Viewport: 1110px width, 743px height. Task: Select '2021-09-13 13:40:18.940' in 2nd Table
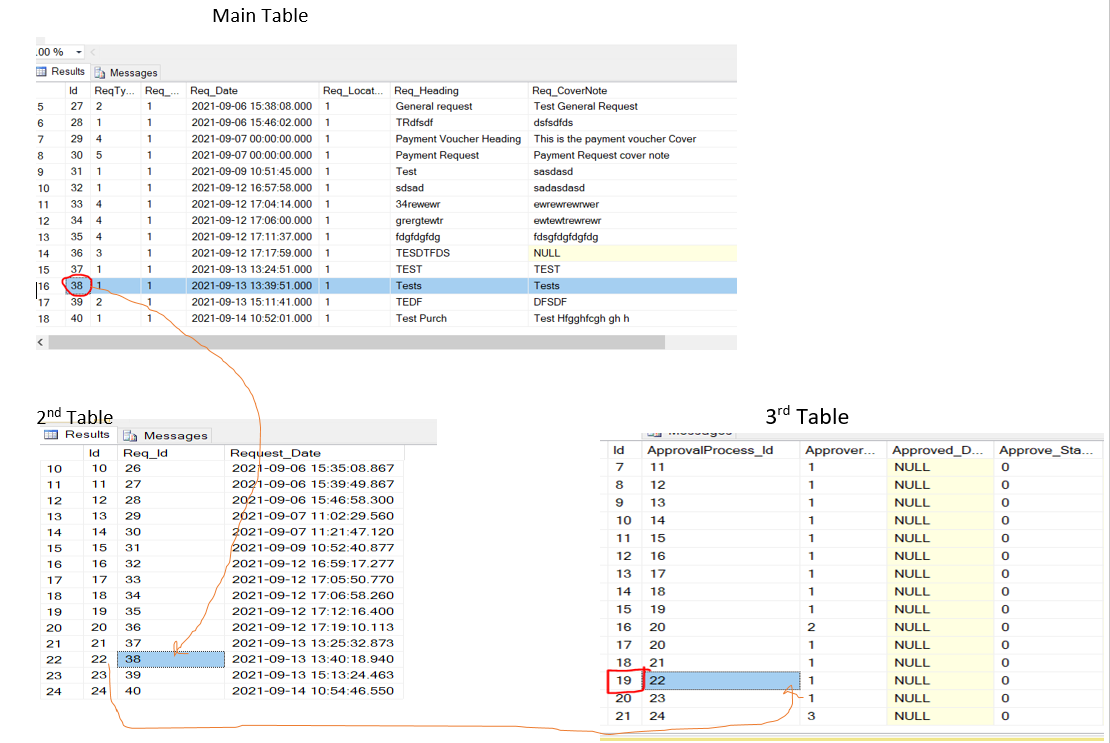[x=314, y=659]
